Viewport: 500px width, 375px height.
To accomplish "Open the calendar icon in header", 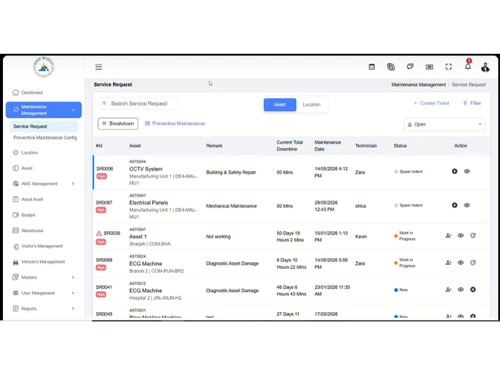I will pos(372,67).
